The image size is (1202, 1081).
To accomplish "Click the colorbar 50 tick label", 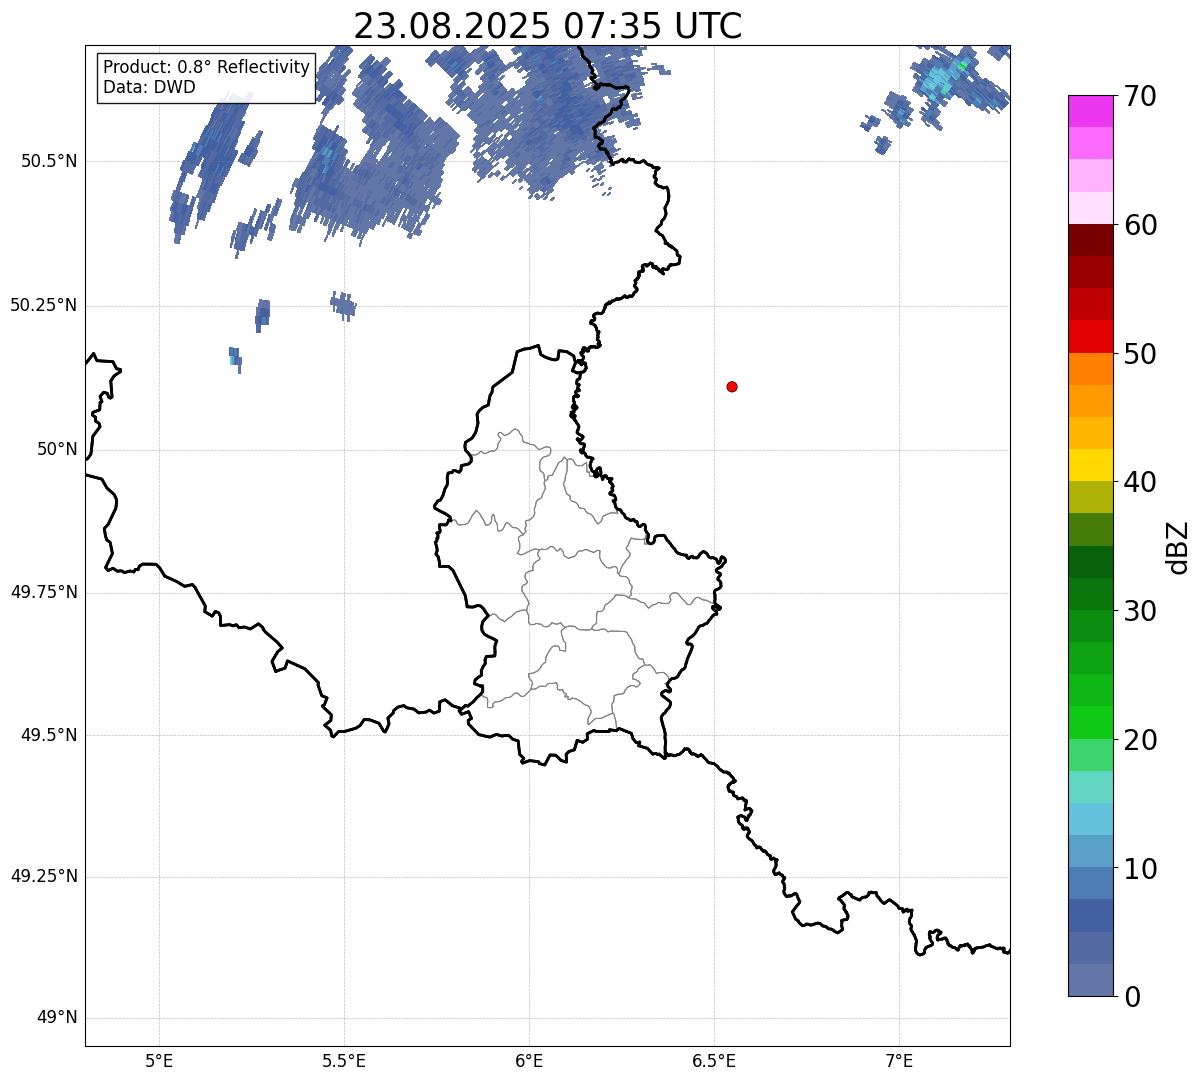I will [1140, 354].
